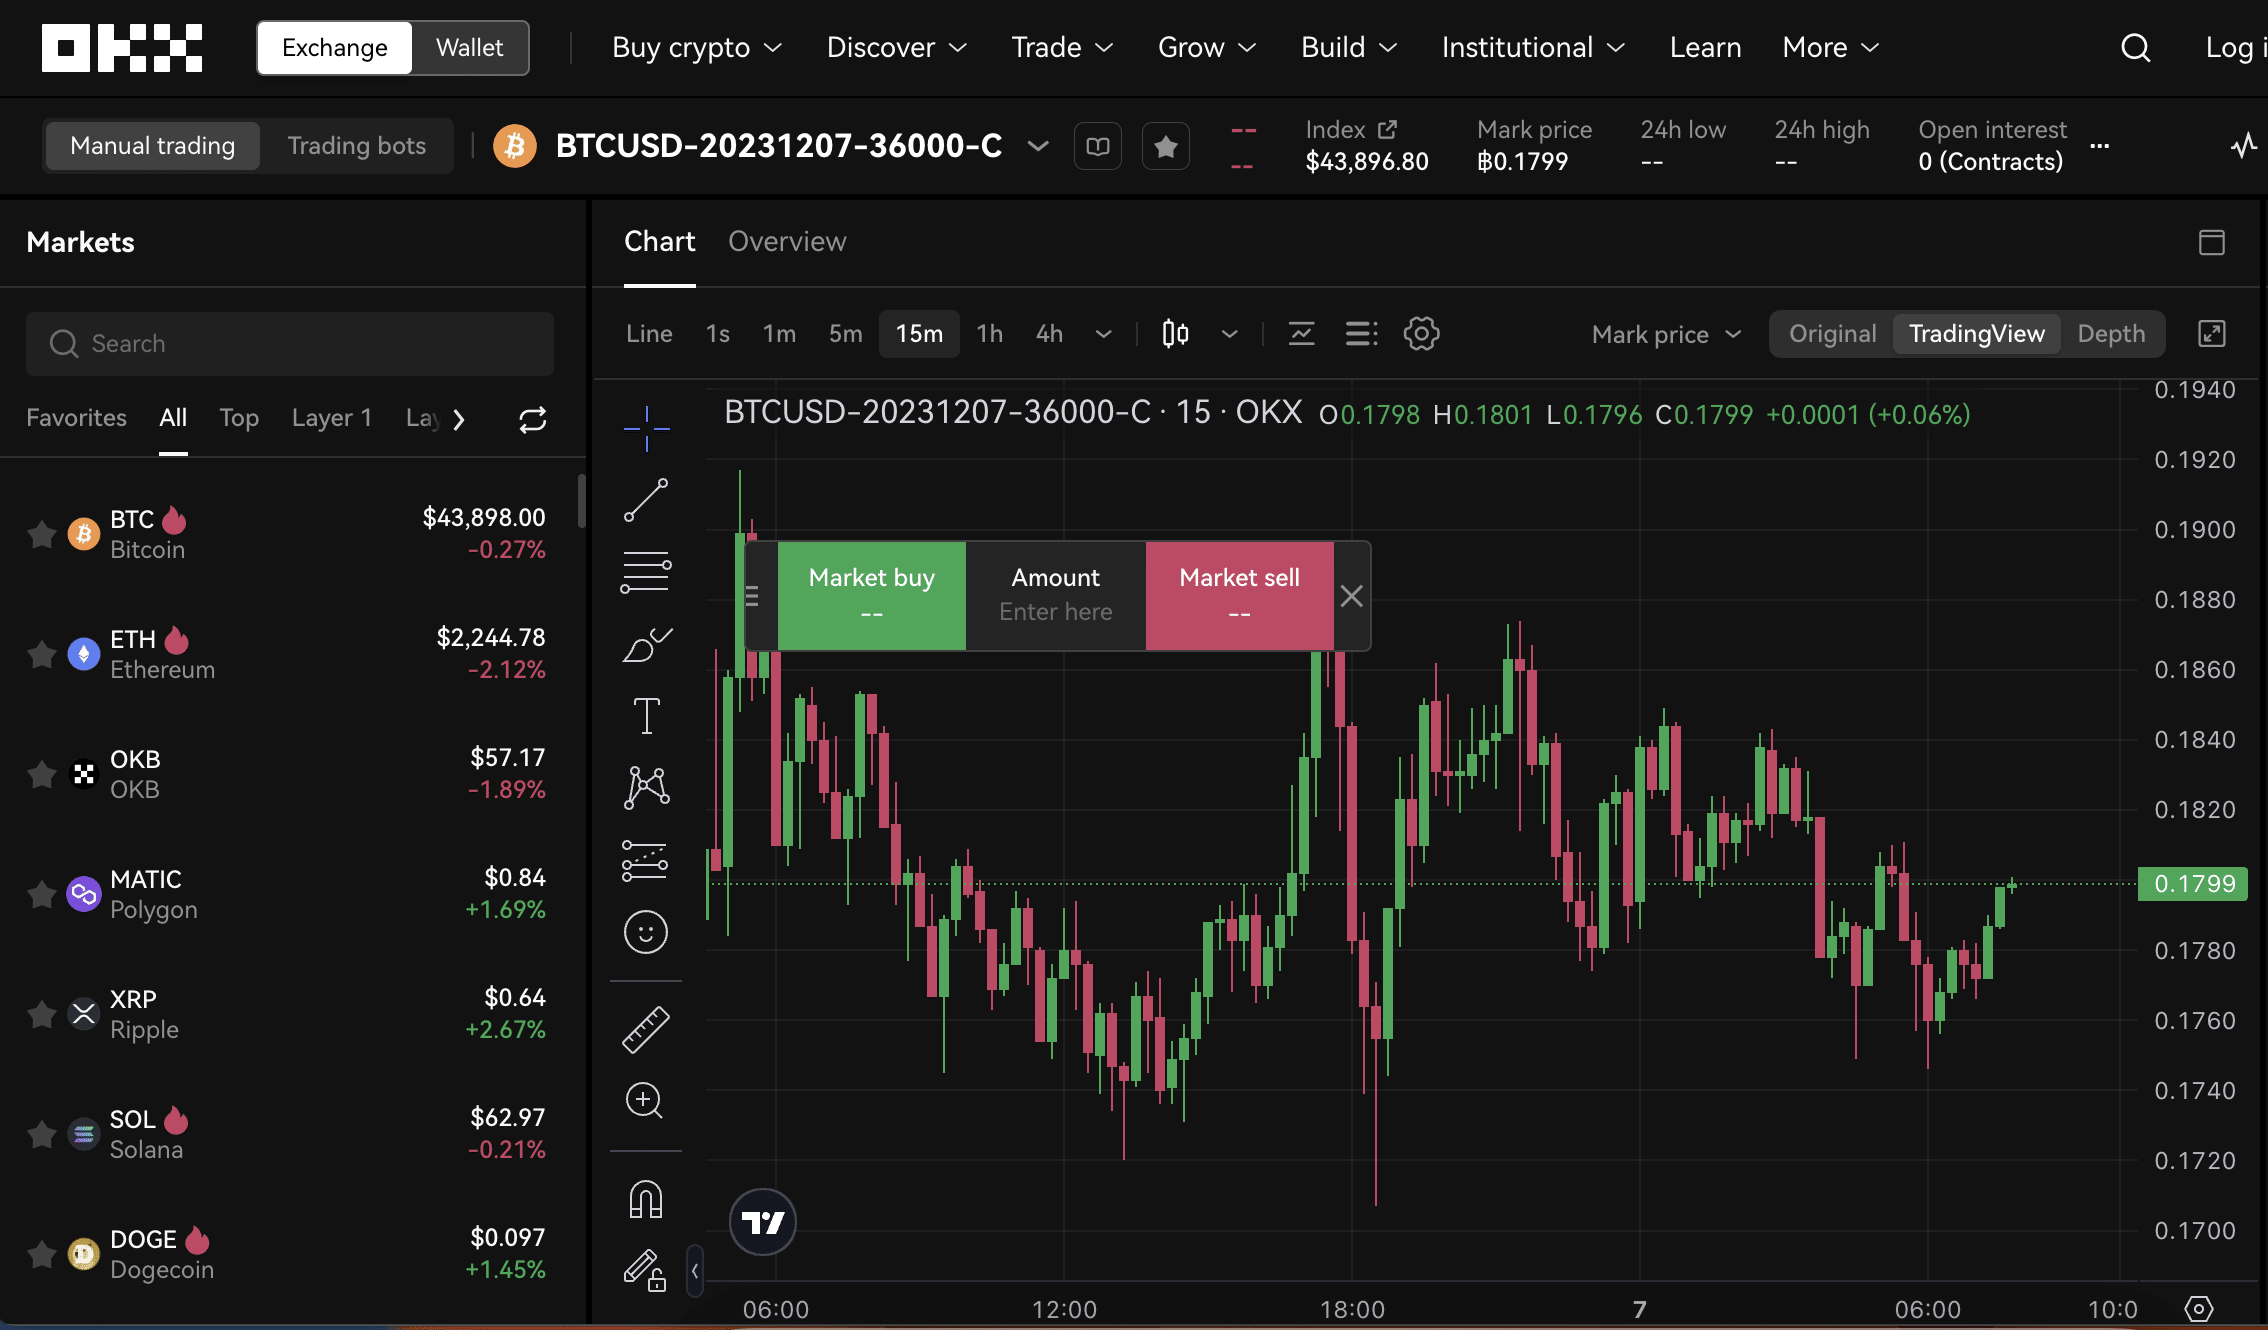
Task: Toggle lock all drawing tools
Action: tap(646, 1270)
